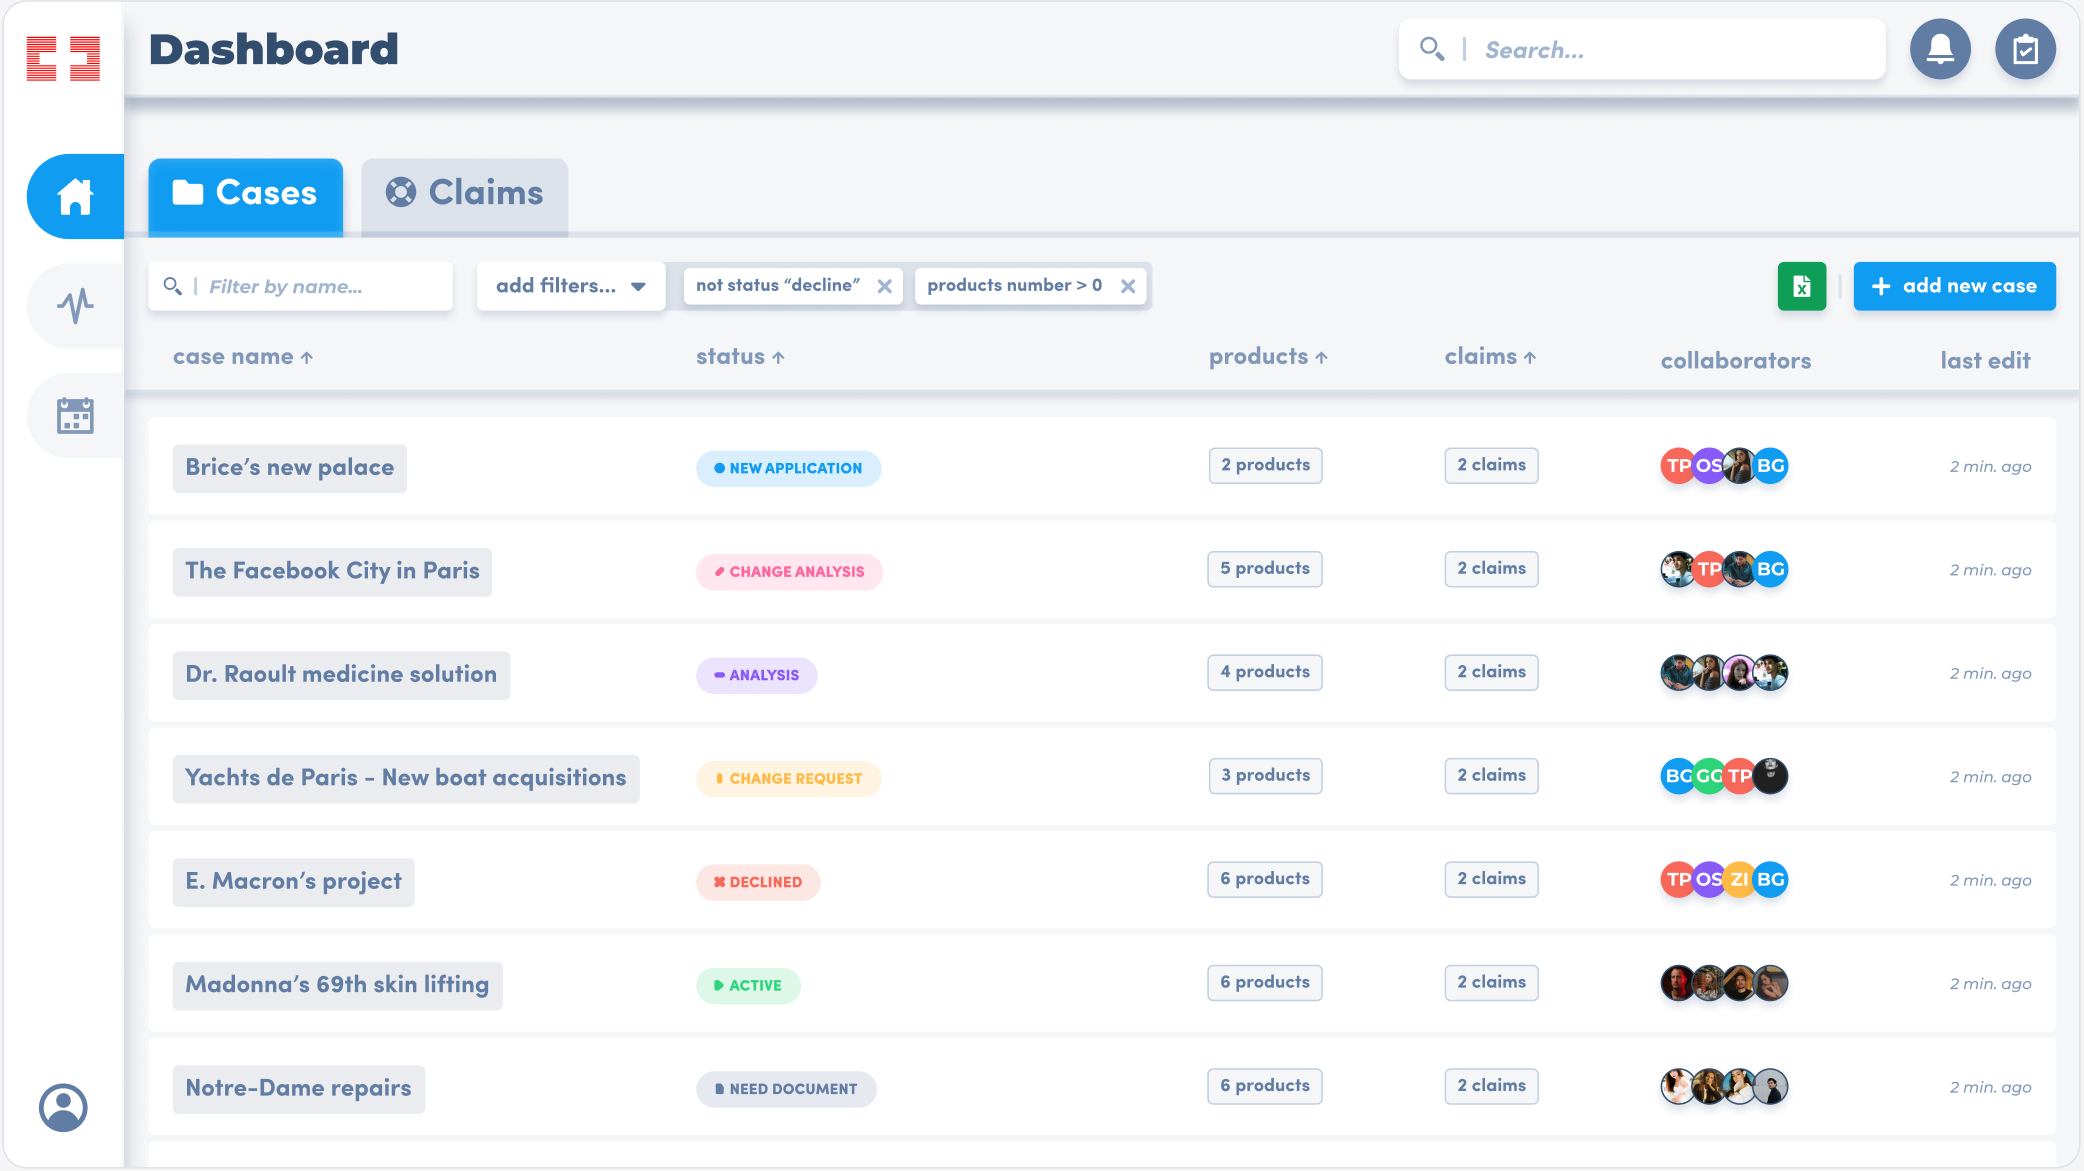Sort by status column
This screenshot has width=2084, height=1171.
click(740, 357)
